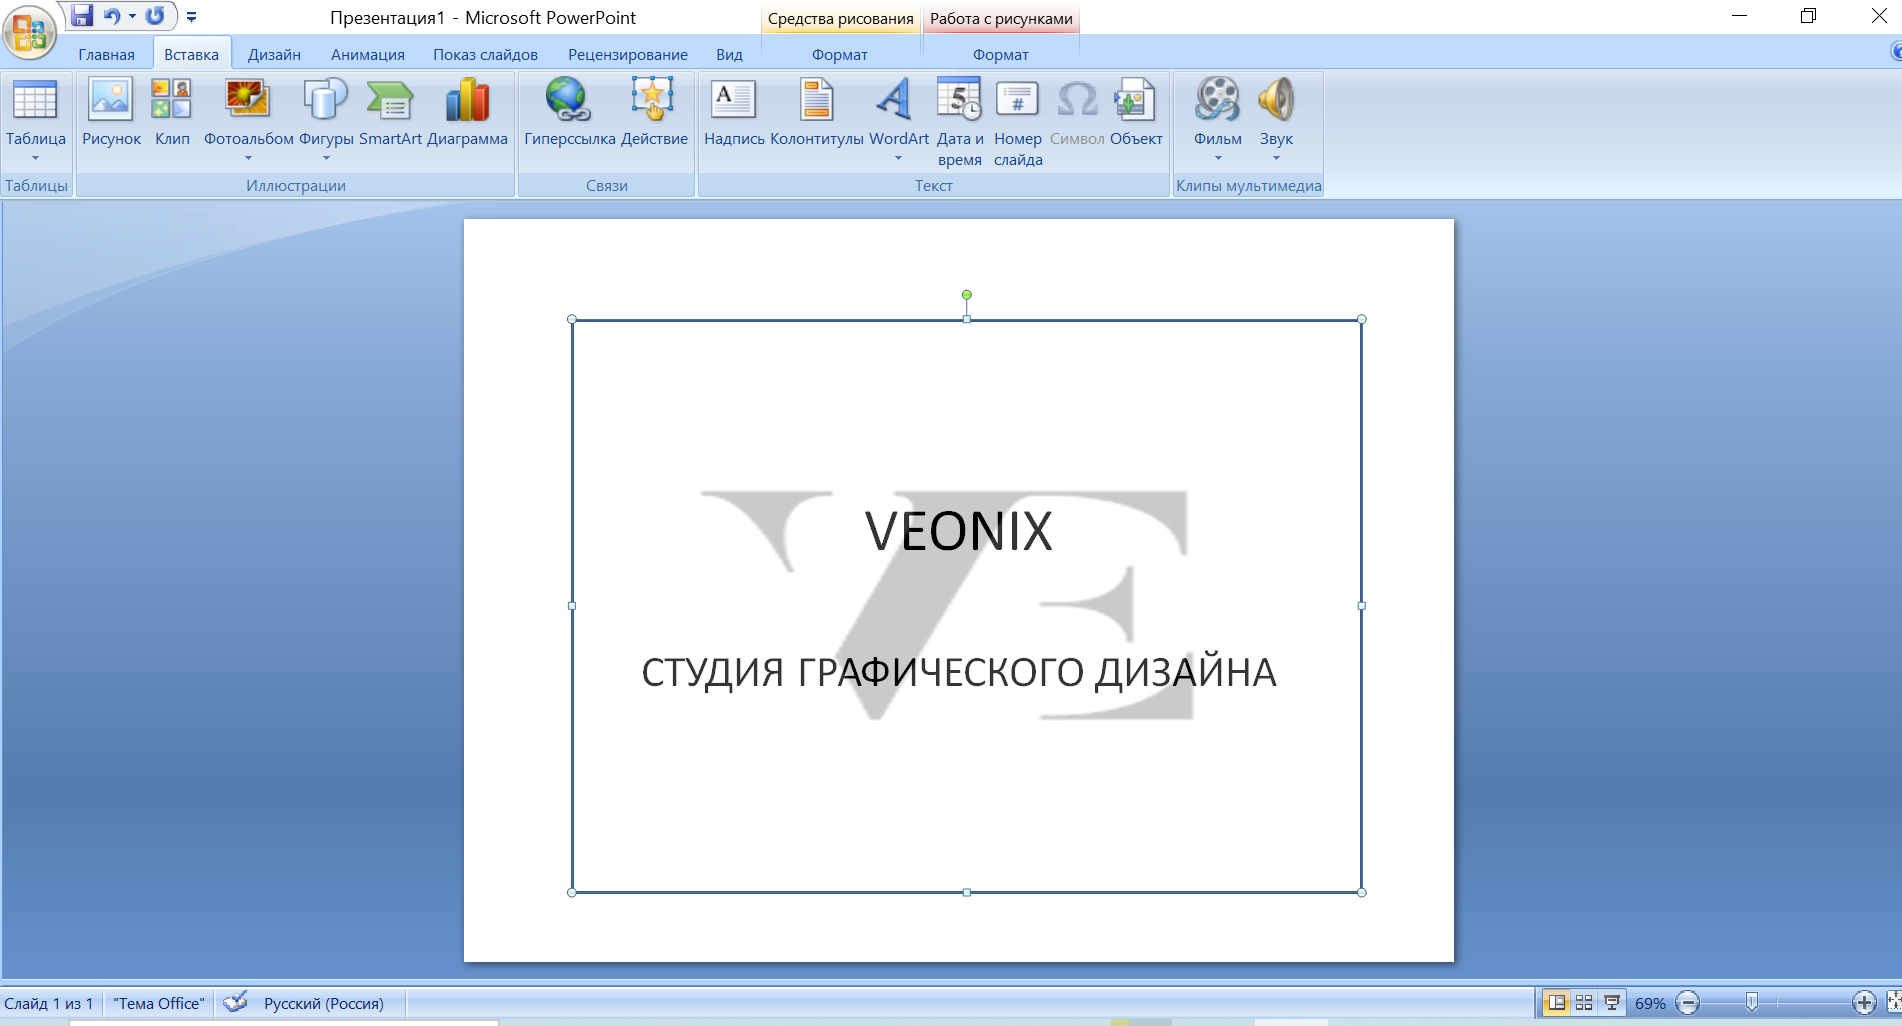Click the Русский (Россия) language button
1902x1026 pixels.
[324, 1003]
